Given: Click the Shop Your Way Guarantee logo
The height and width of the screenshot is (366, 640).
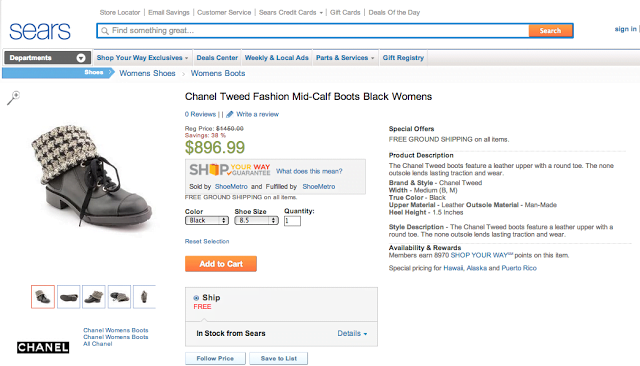Looking at the screenshot, I should 230,169.
